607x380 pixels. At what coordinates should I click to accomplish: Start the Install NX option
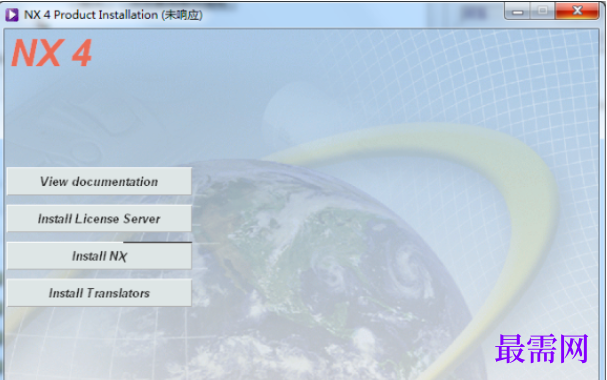99,256
